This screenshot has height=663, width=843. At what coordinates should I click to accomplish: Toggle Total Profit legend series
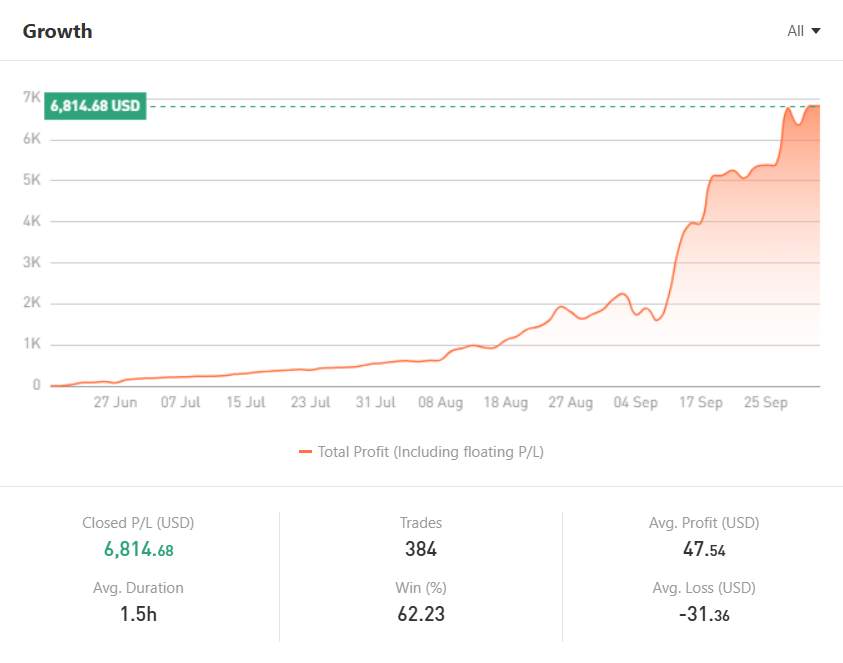430,452
